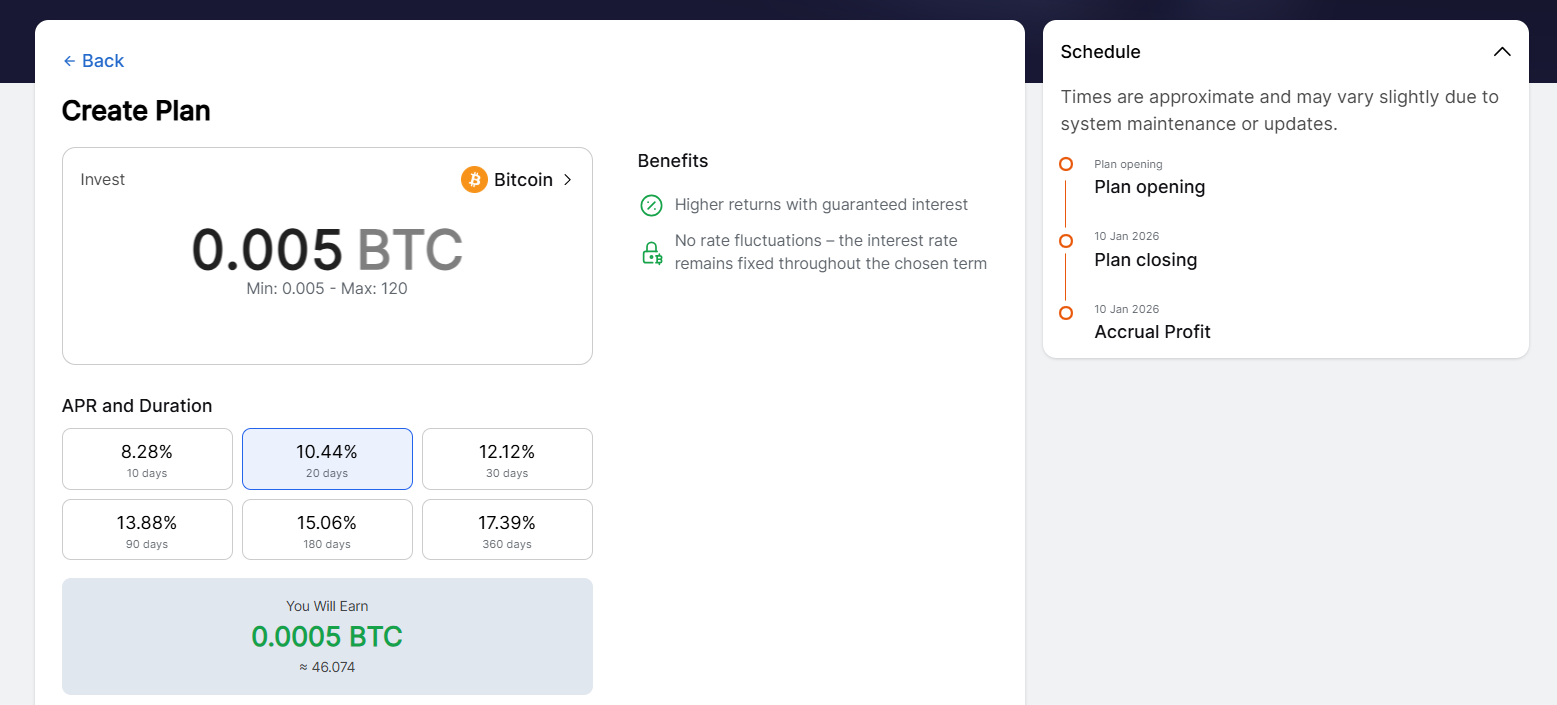Go back using the Back arrow link
The width and height of the screenshot is (1557, 705).
[93, 61]
